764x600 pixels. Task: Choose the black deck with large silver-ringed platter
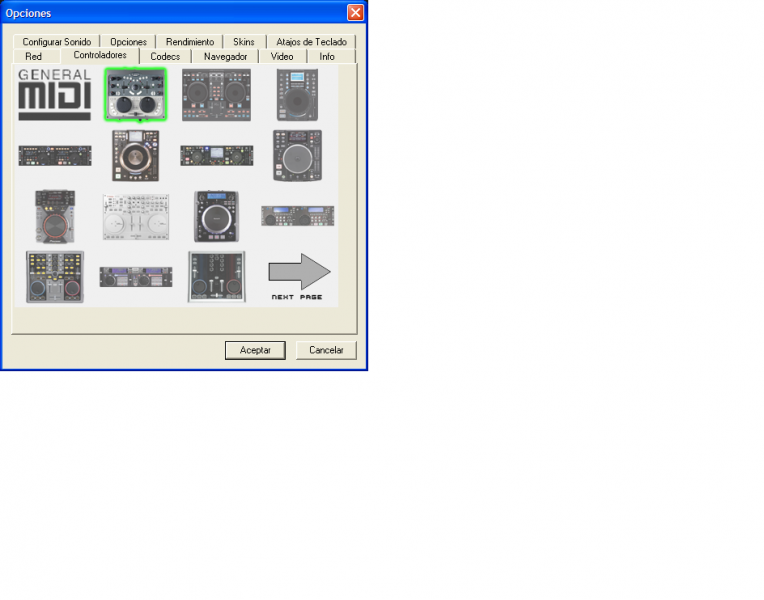[297, 155]
